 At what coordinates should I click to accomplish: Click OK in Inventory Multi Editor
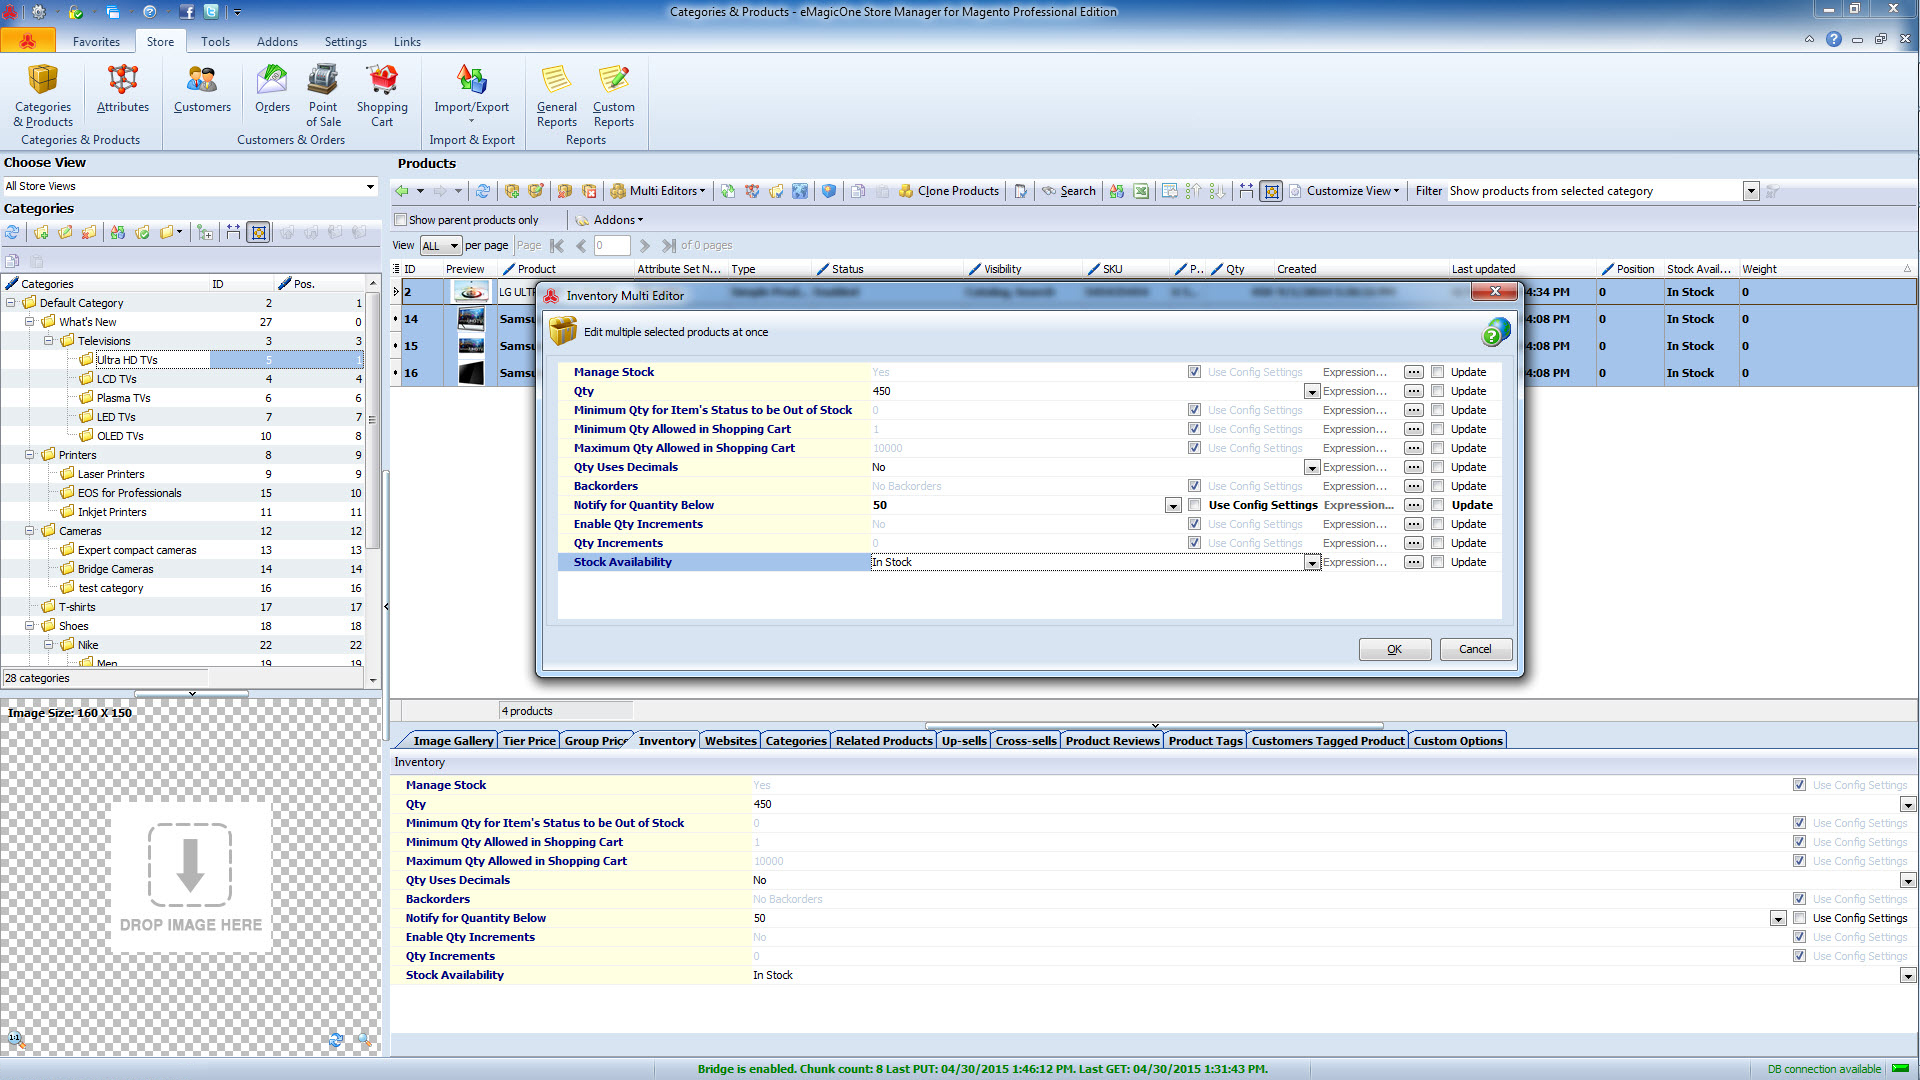coord(1394,649)
